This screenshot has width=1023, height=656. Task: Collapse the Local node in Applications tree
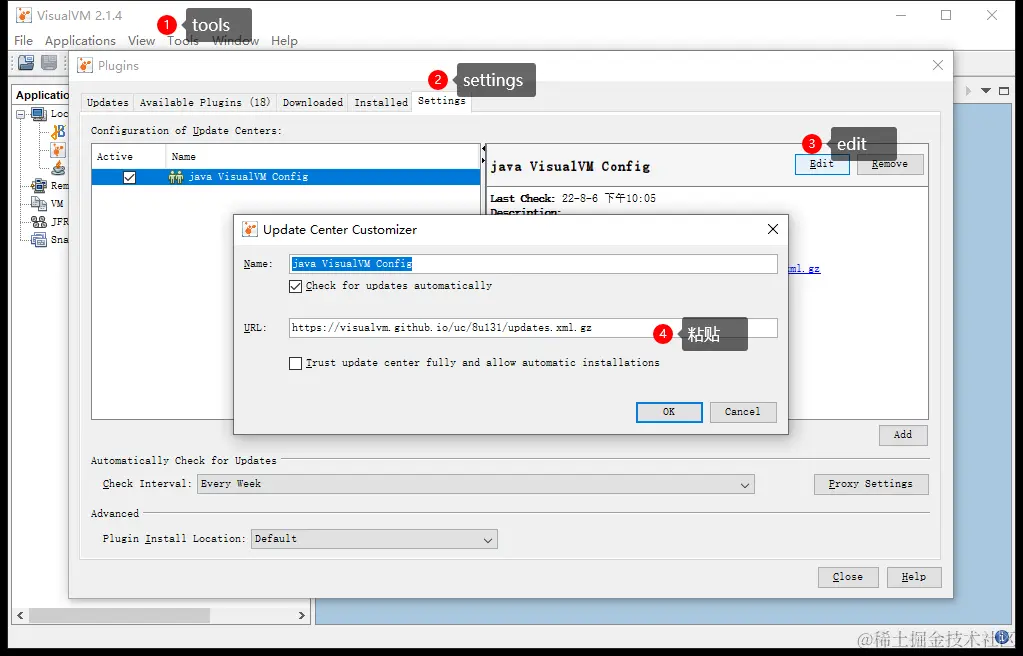point(21,114)
